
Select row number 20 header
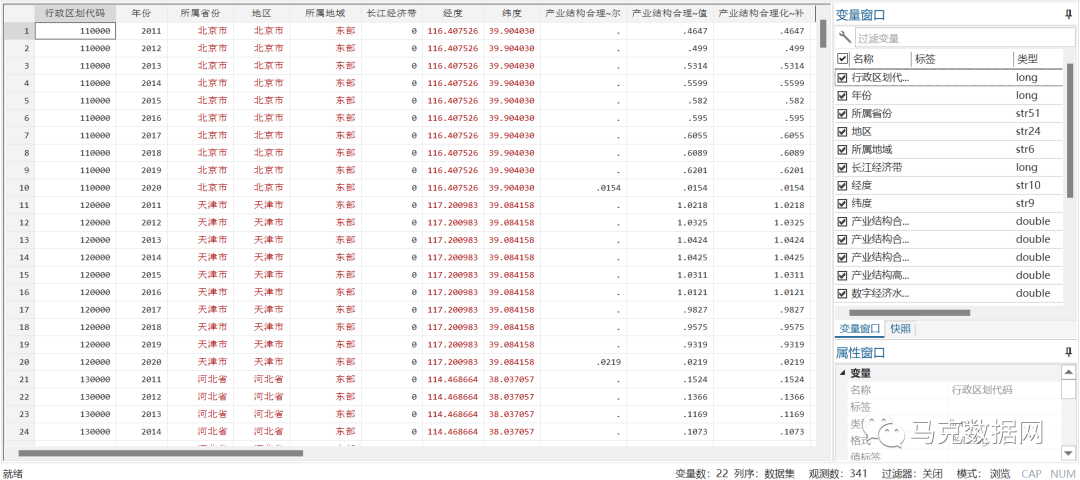click(x=18, y=362)
